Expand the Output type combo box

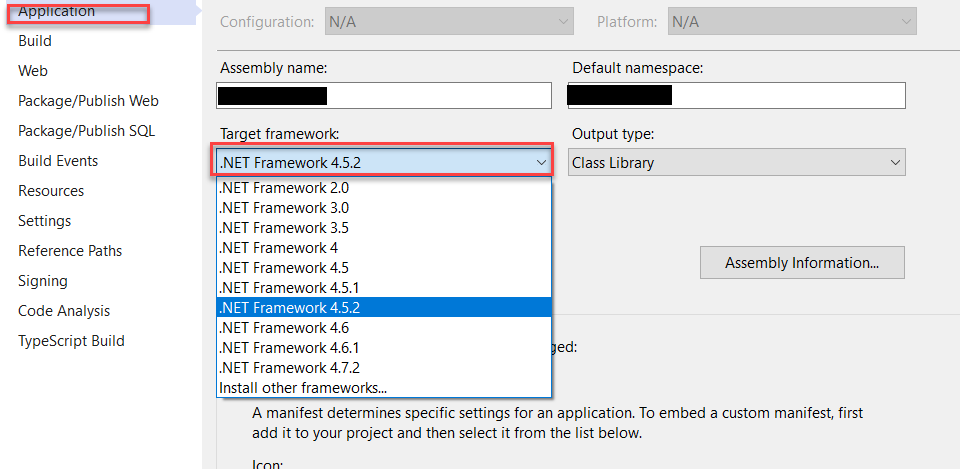point(736,162)
